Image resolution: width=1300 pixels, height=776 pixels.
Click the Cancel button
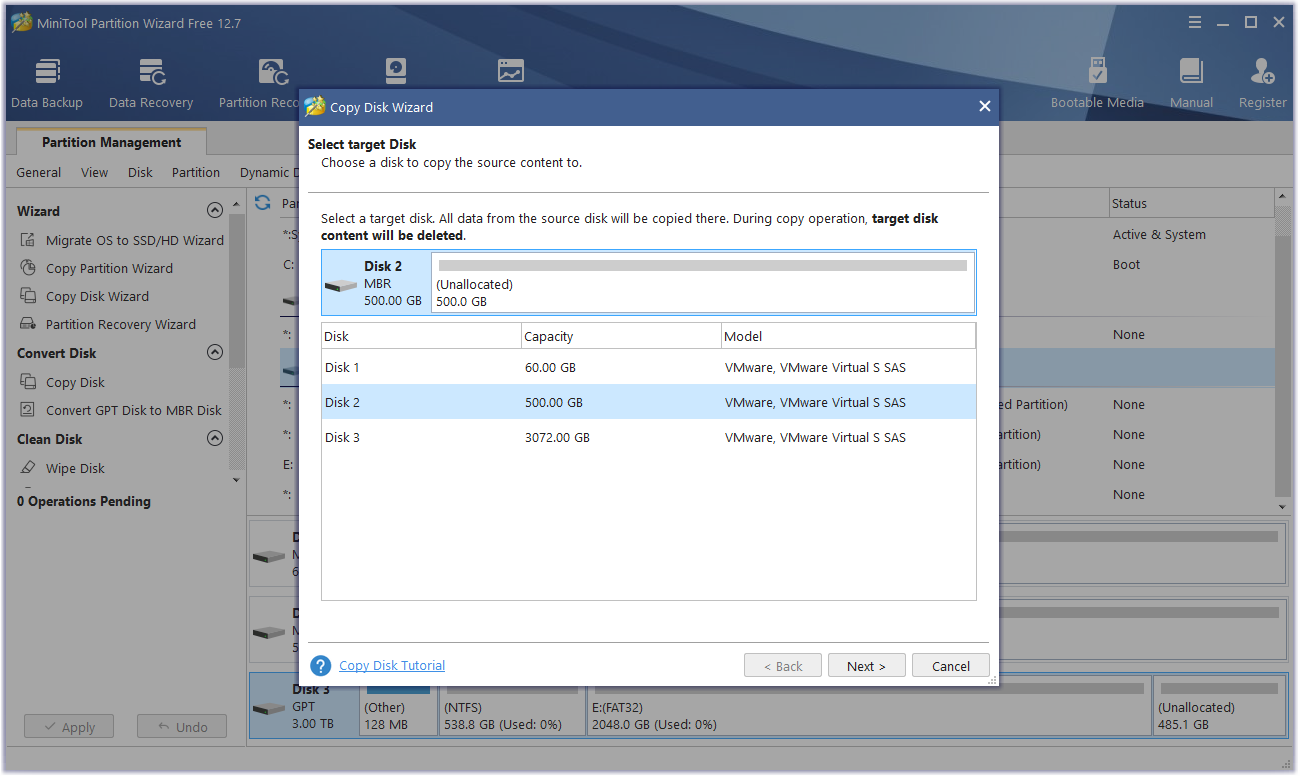tap(951, 666)
